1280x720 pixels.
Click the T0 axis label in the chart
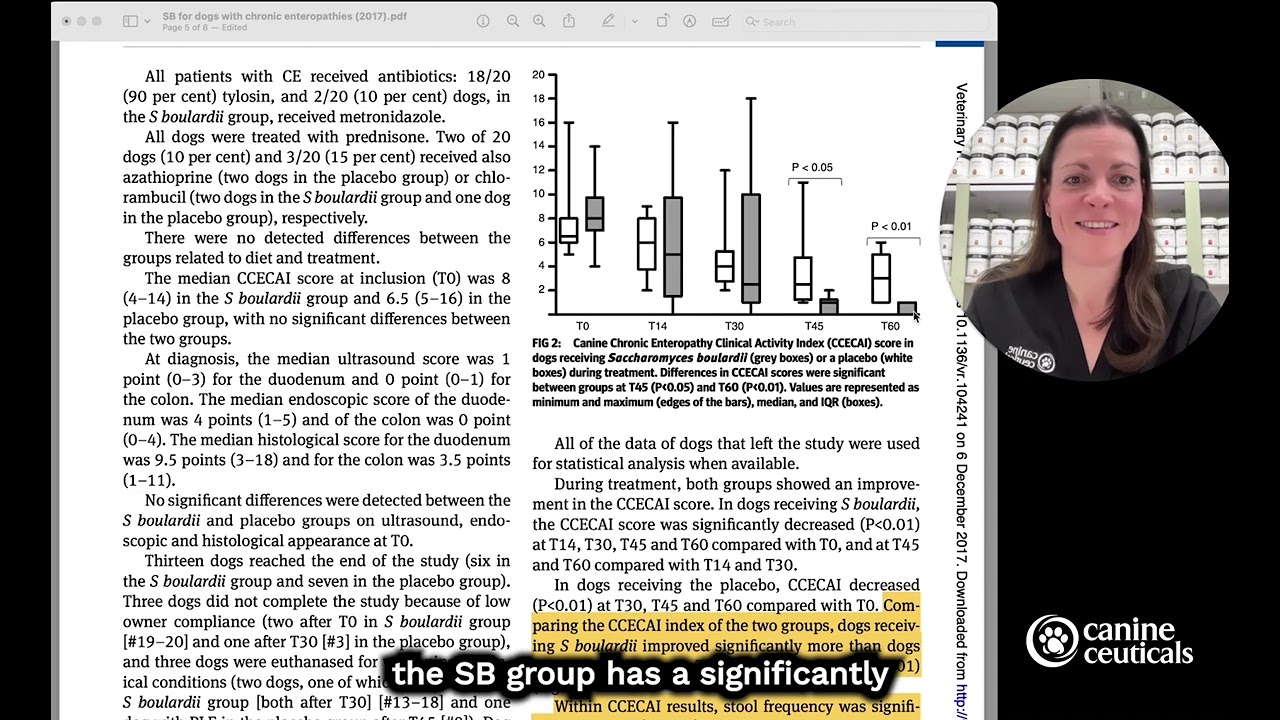tap(582, 326)
